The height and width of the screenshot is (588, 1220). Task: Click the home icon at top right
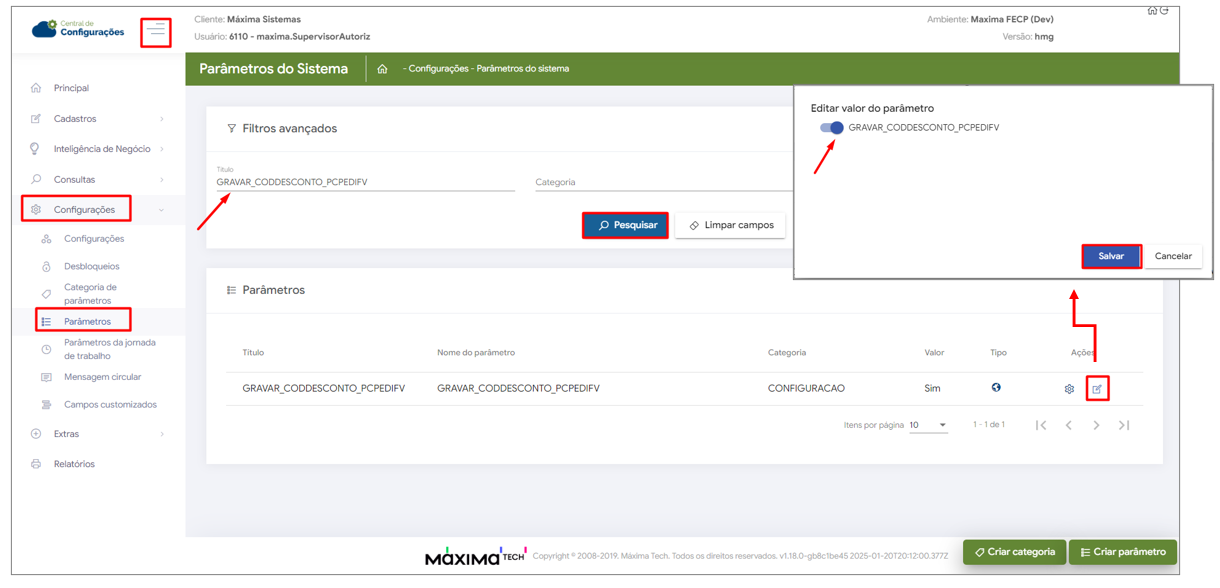pyautogui.click(x=1152, y=11)
